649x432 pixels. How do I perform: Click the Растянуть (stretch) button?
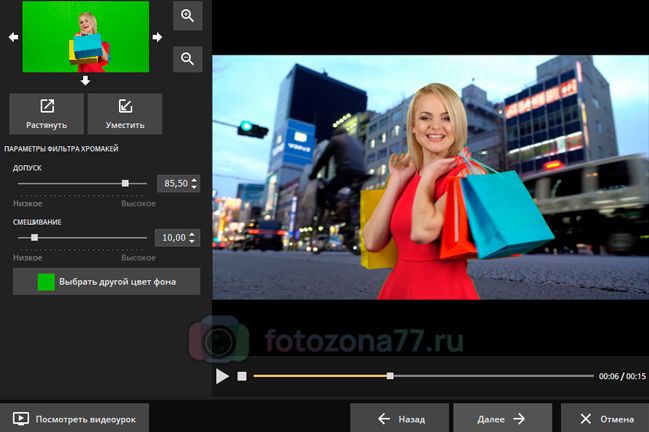46,114
